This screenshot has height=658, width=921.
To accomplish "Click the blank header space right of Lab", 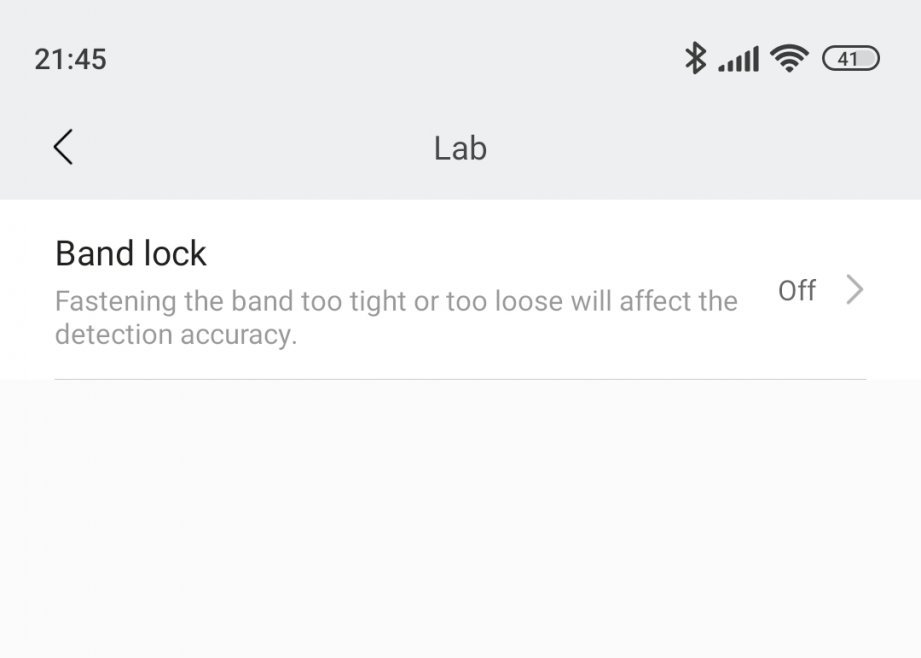I will pyautogui.click(x=700, y=148).
